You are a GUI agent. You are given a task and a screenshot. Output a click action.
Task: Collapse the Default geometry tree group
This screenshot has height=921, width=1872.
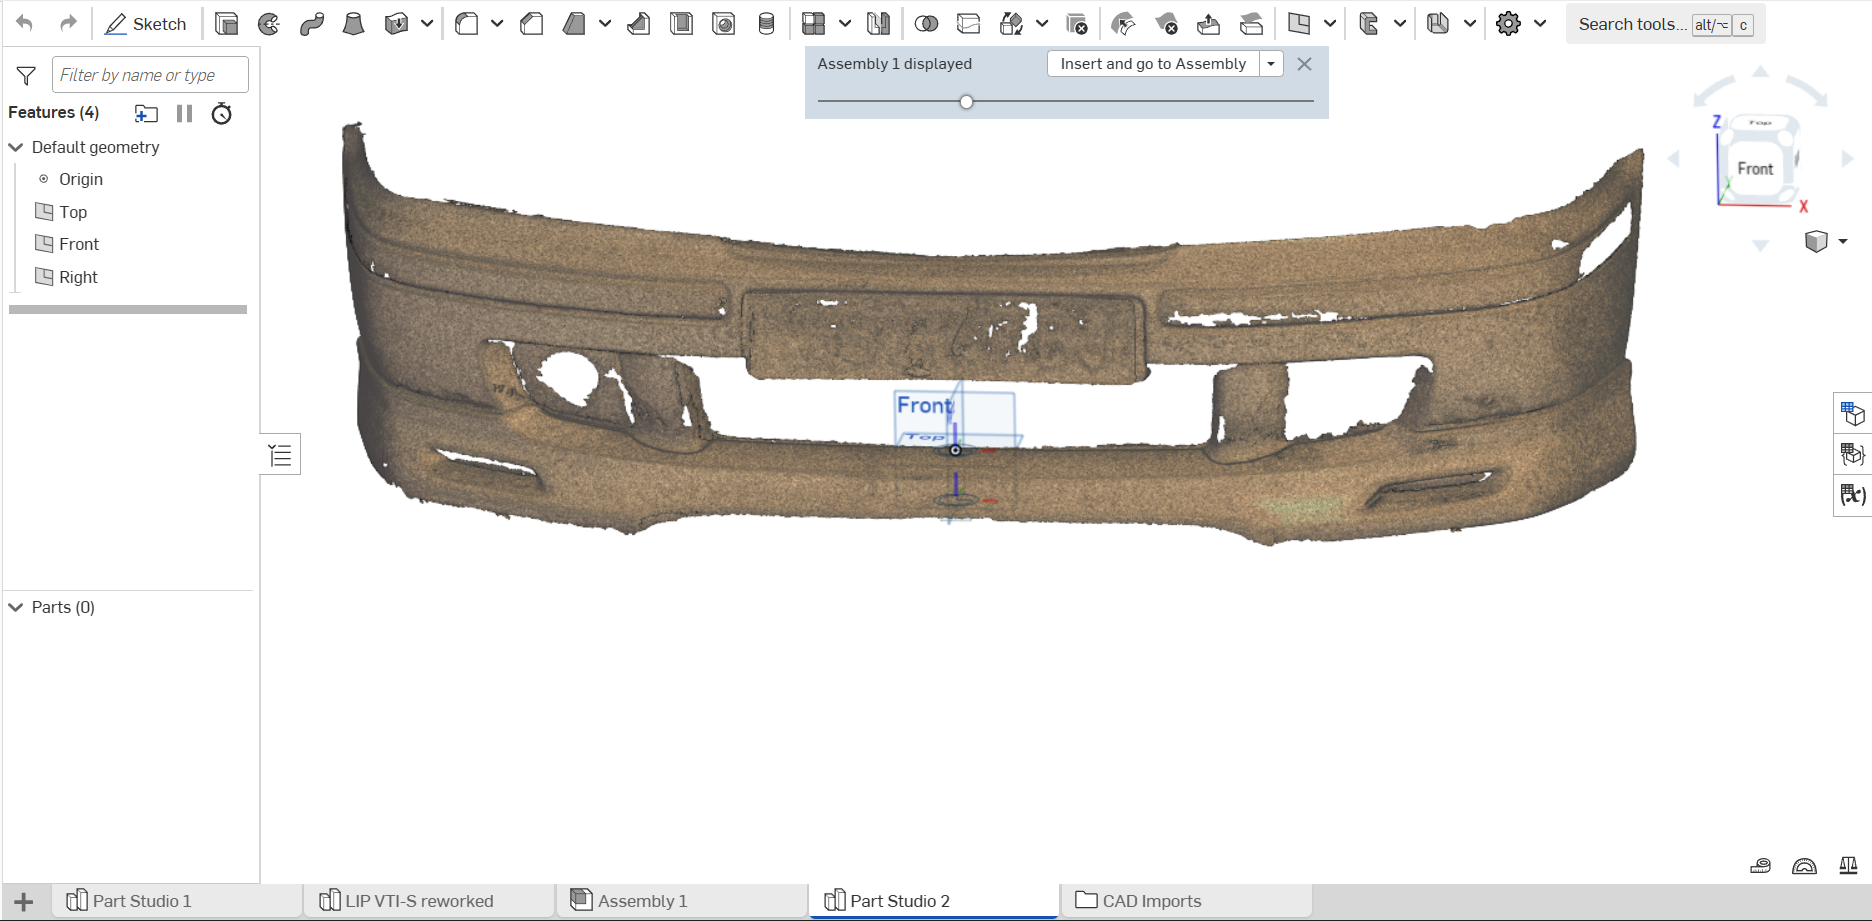coord(16,147)
